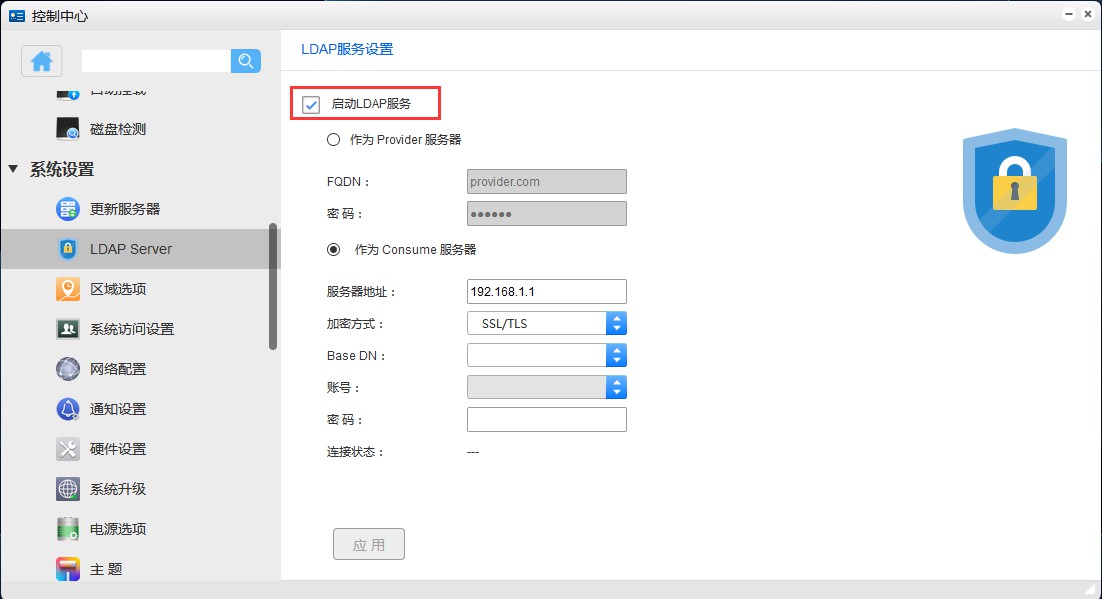Open the 磁盘检测 disk check icon
1102x599 pixels.
(x=68, y=129)
